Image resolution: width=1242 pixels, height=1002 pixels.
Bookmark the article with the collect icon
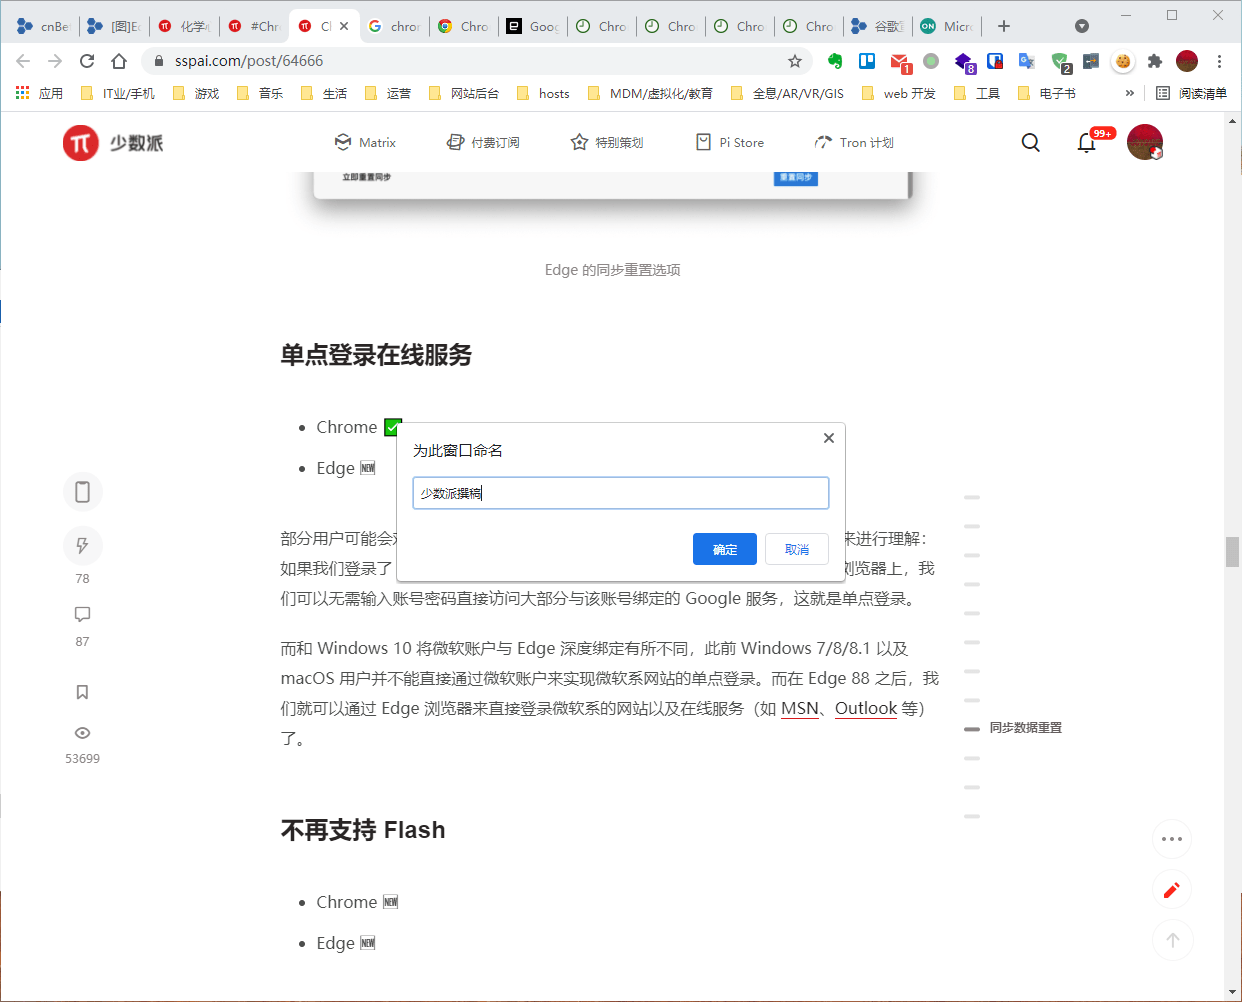(x=82, y=691)
